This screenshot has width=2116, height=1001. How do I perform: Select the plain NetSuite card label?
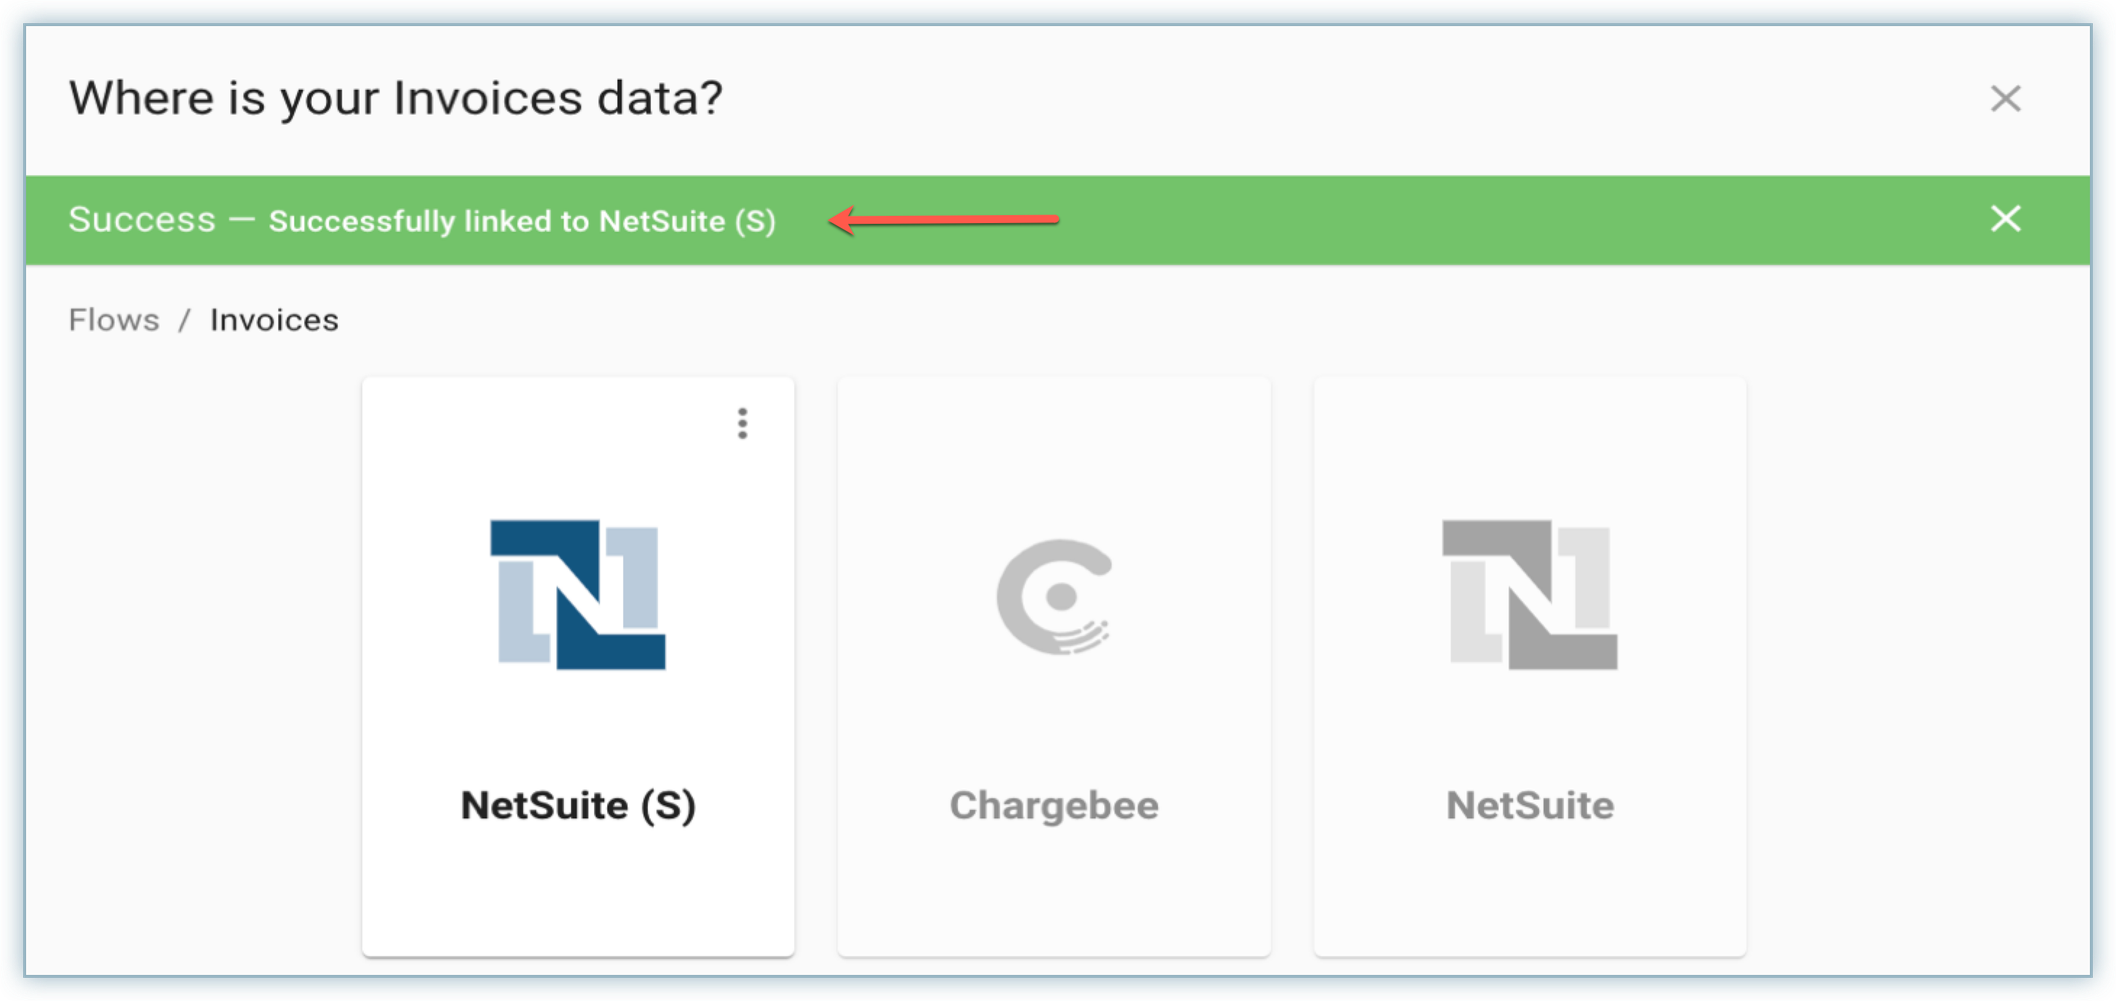[x=1529, y=805]
